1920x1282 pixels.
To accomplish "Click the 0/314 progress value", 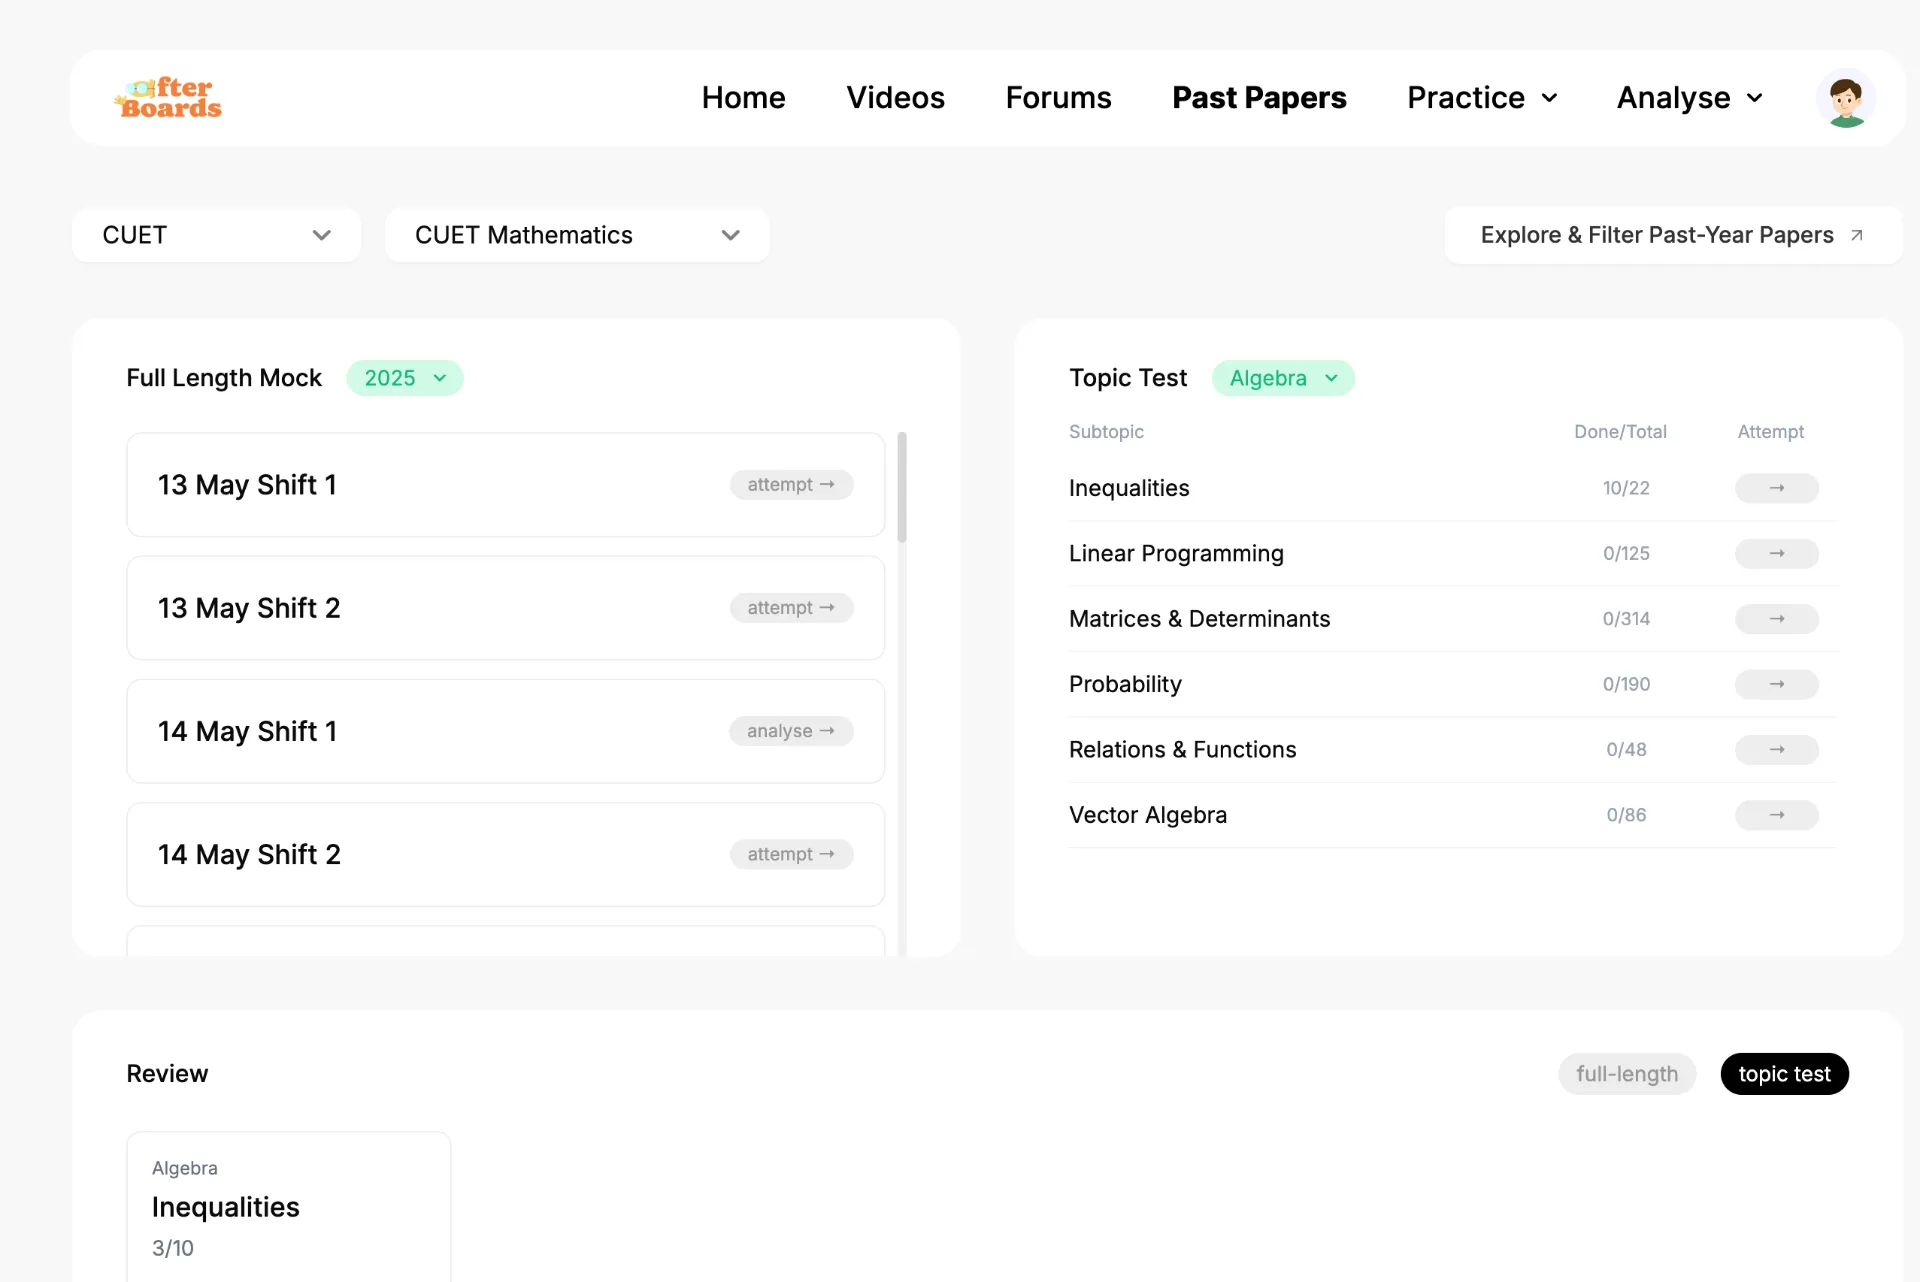I will (1626, 619).
